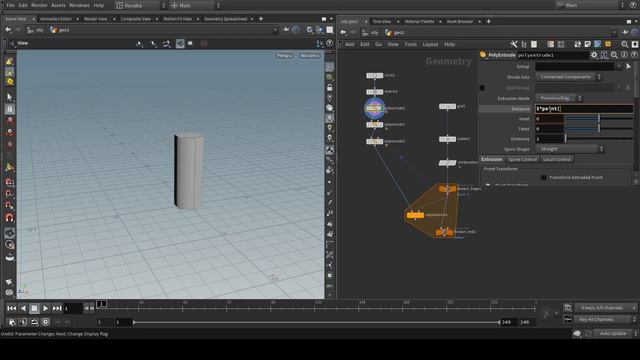Jump to the last frame
This screenshot has height=360, width=640.
point(57,309)
